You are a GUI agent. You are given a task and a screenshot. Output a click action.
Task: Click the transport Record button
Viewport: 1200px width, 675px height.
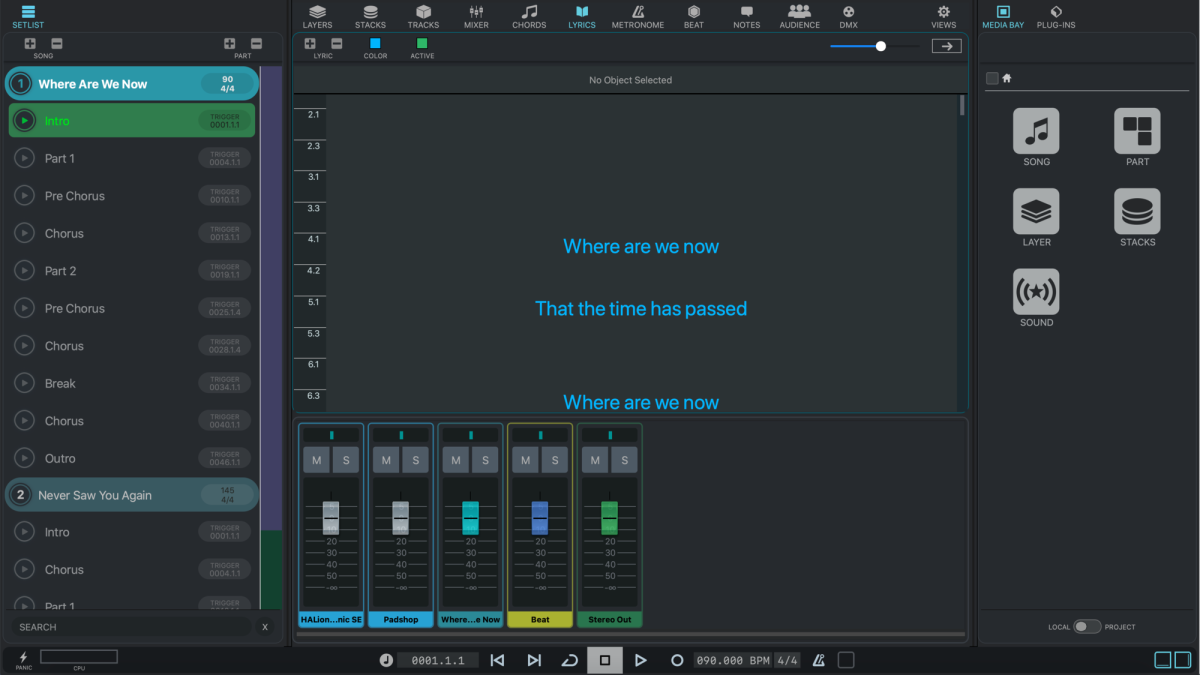(x=677, y=660)
